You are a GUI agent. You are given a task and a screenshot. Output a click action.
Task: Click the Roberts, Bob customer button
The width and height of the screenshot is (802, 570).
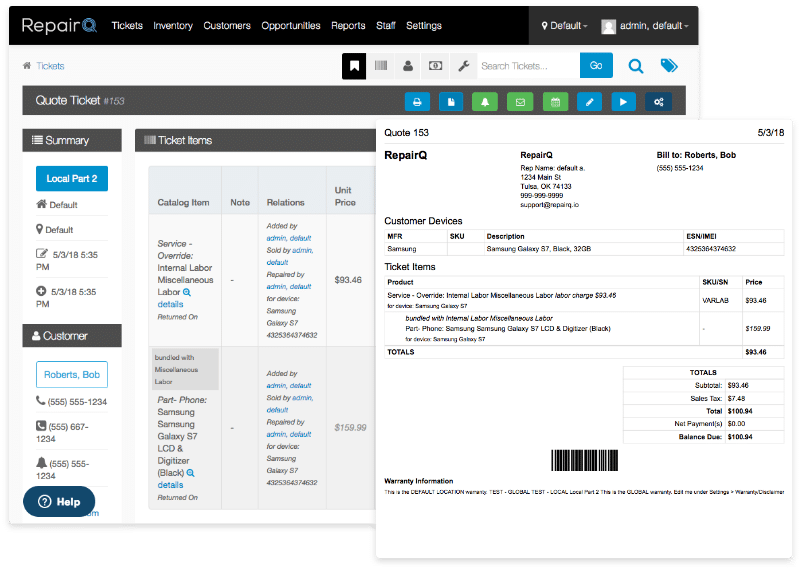coord(72,375)
